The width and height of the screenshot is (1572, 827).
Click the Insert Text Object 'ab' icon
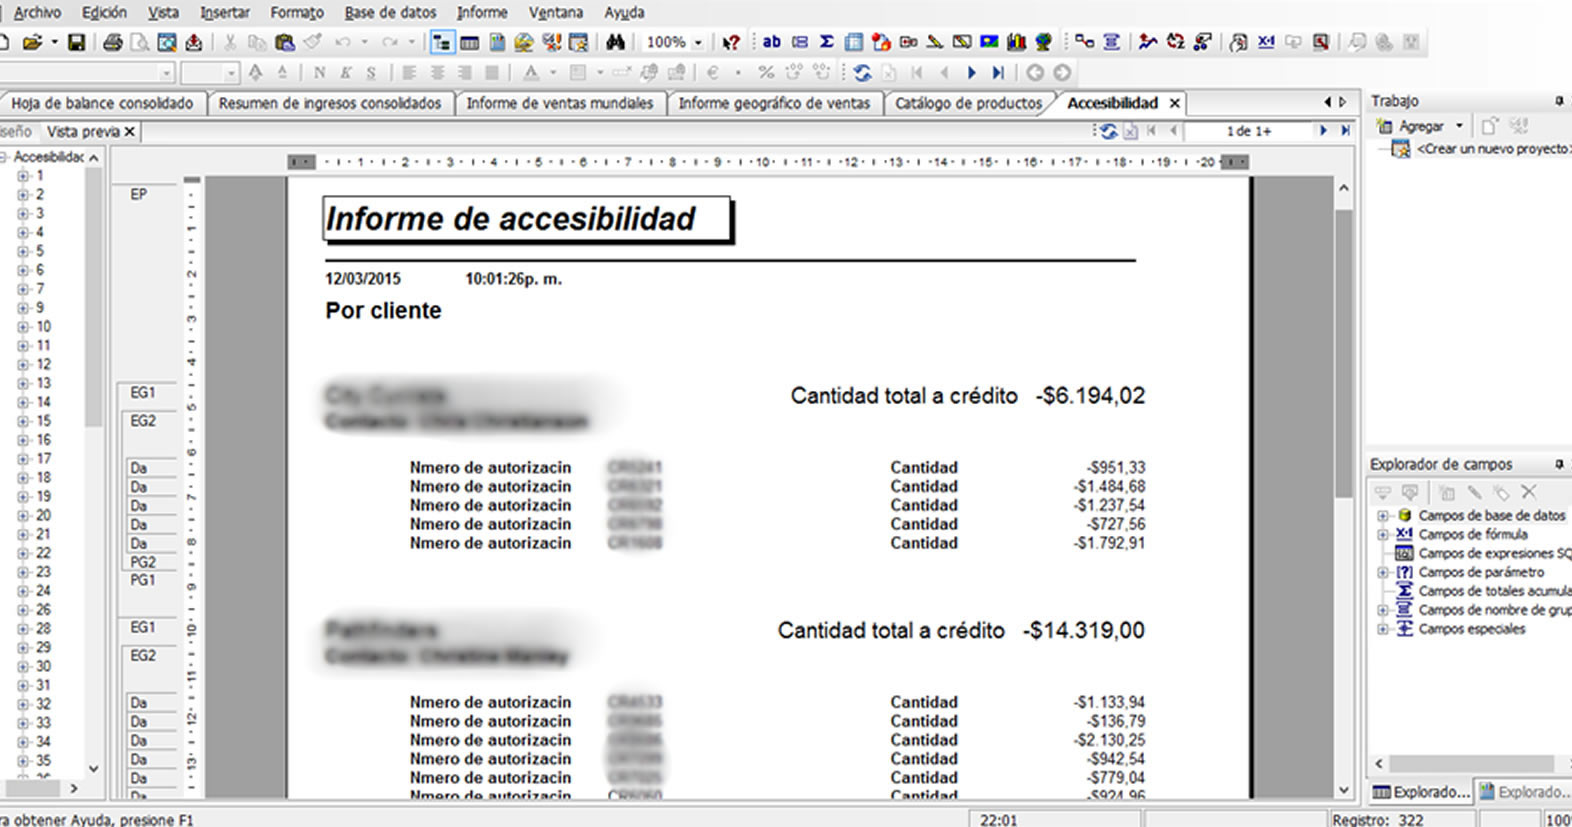771,42
